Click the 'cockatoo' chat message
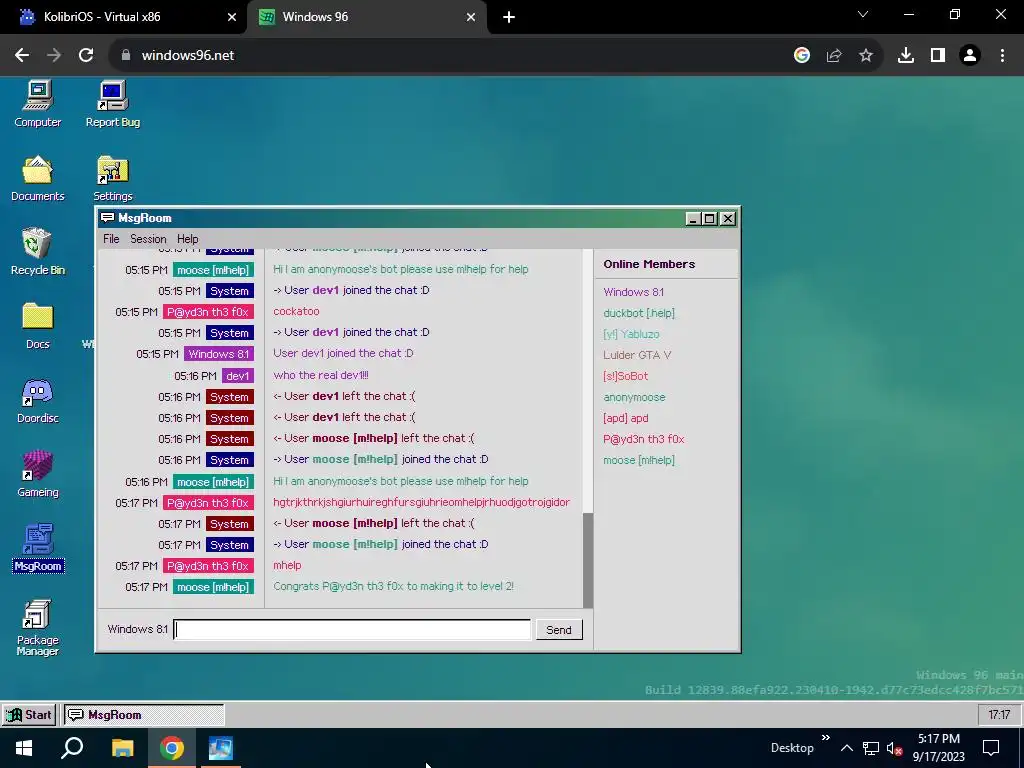1024x768 pixels. pos(296,312)
